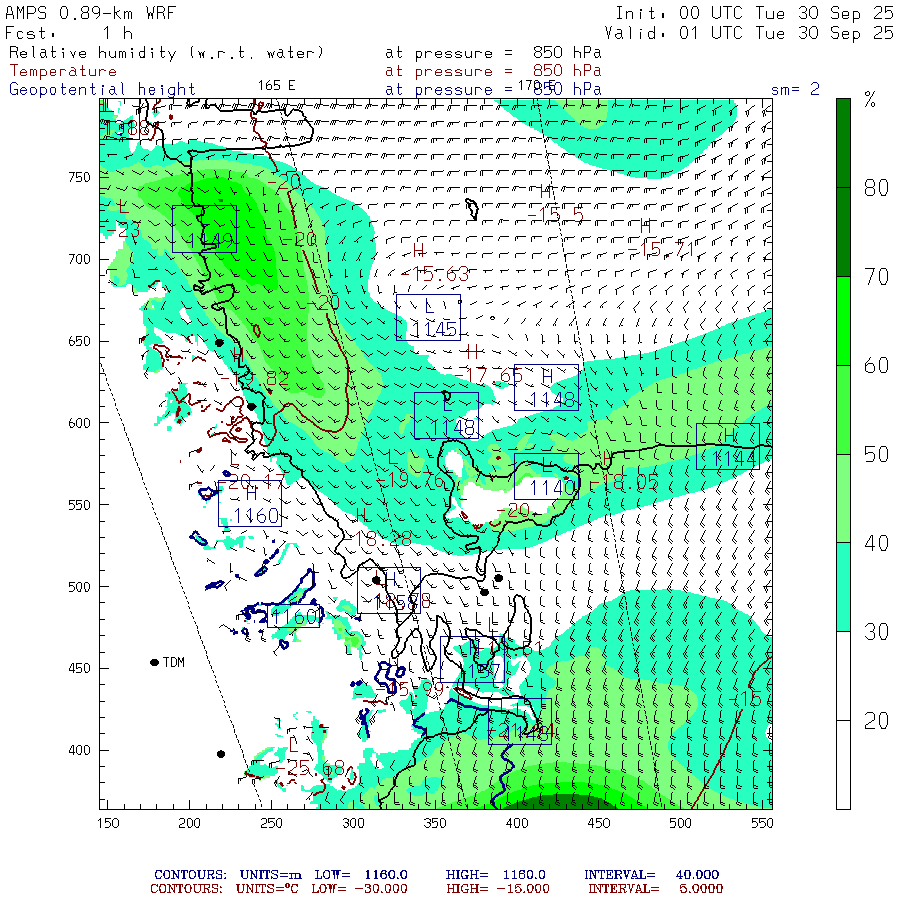Click the '650' y-axis tick label

pyautogui.click(x=80, y=341)
